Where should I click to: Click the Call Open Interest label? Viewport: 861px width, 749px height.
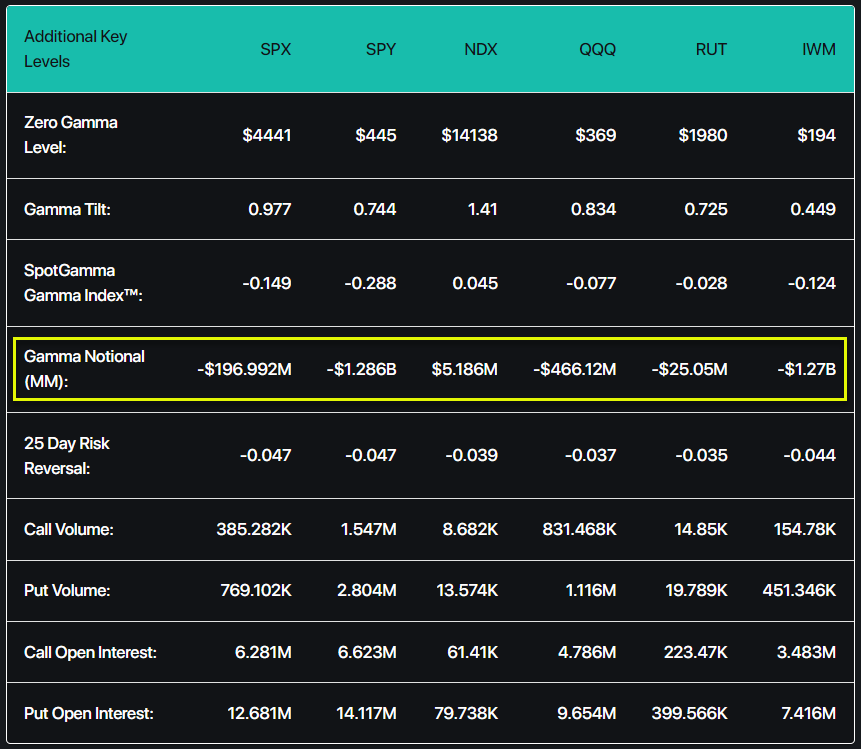pyautogui.click(x=90, y=652)
